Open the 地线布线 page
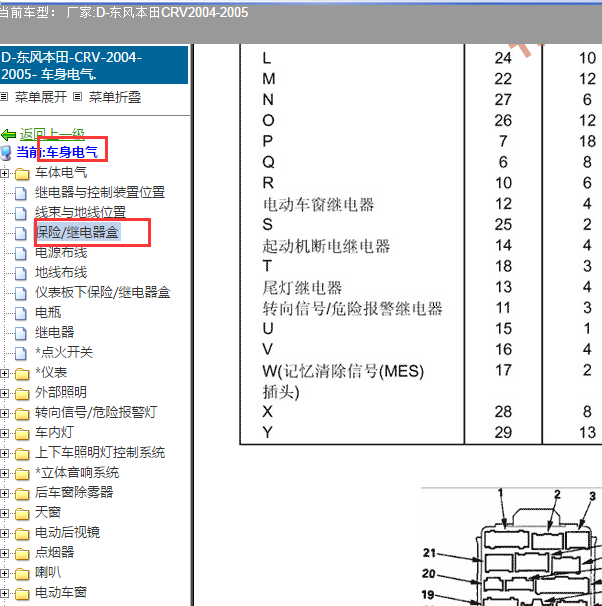This screenshot has height=606, width=602. pos(61,272)
